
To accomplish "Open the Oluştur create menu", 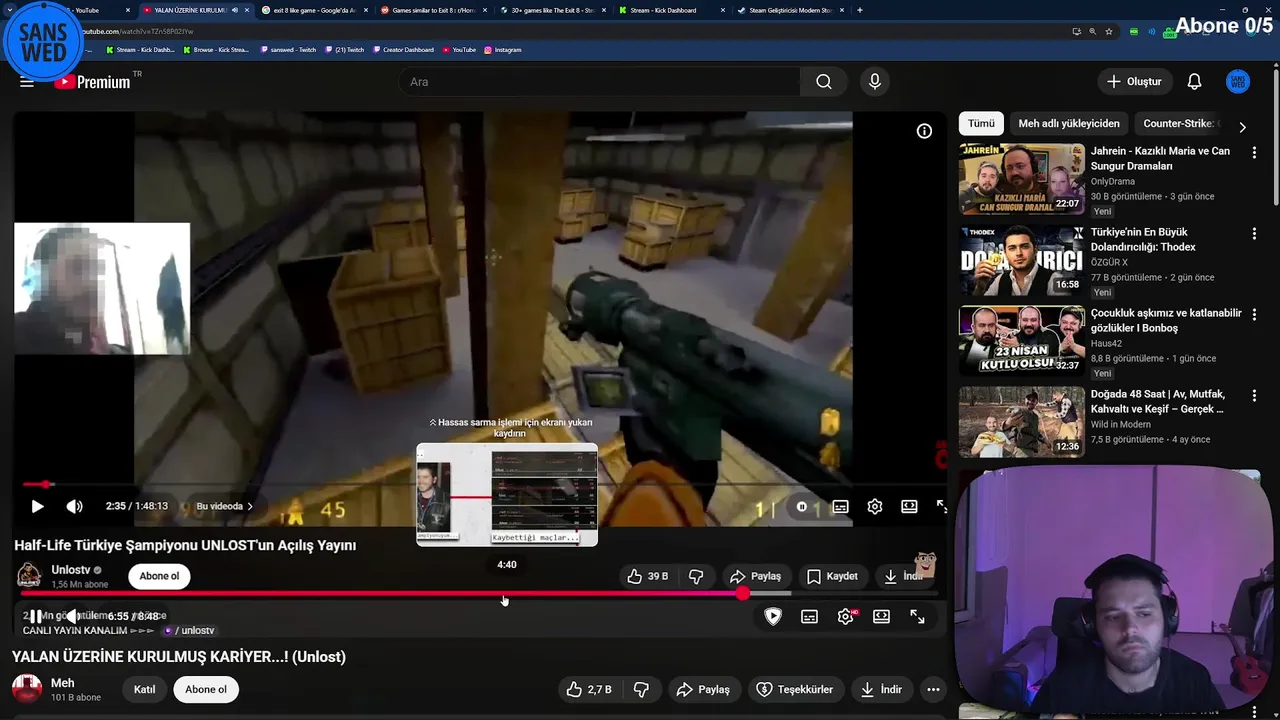I will 1135,82.
